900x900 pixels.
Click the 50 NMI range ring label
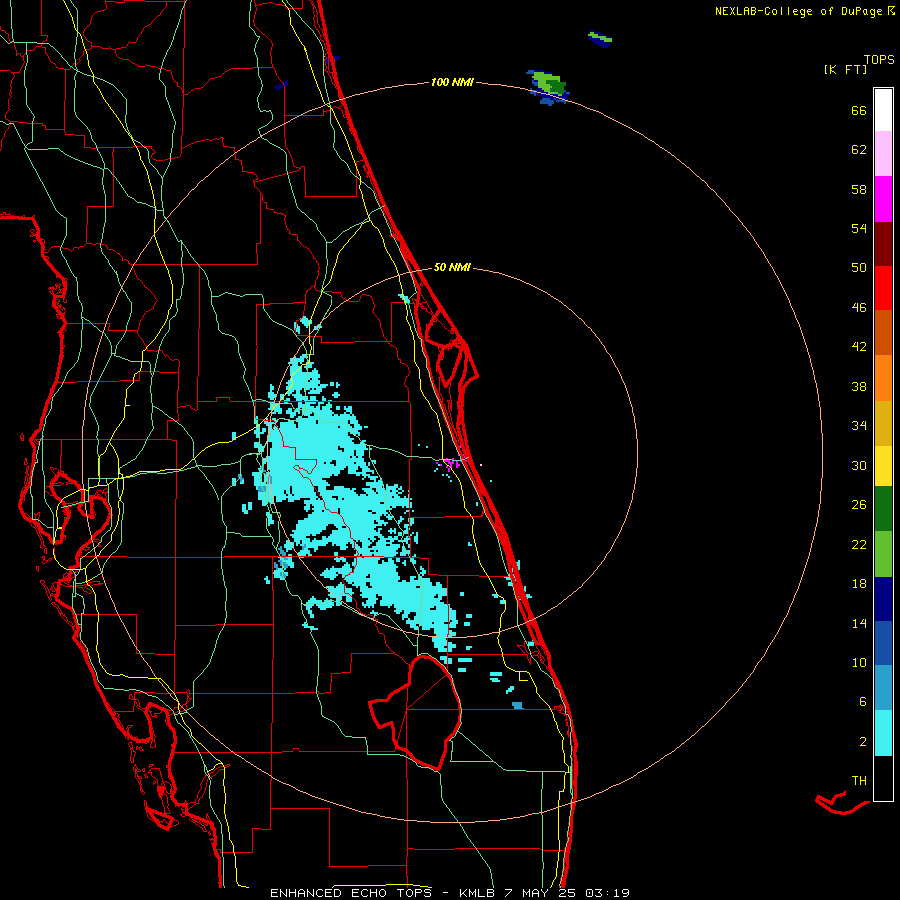click(x=452, y=267)
